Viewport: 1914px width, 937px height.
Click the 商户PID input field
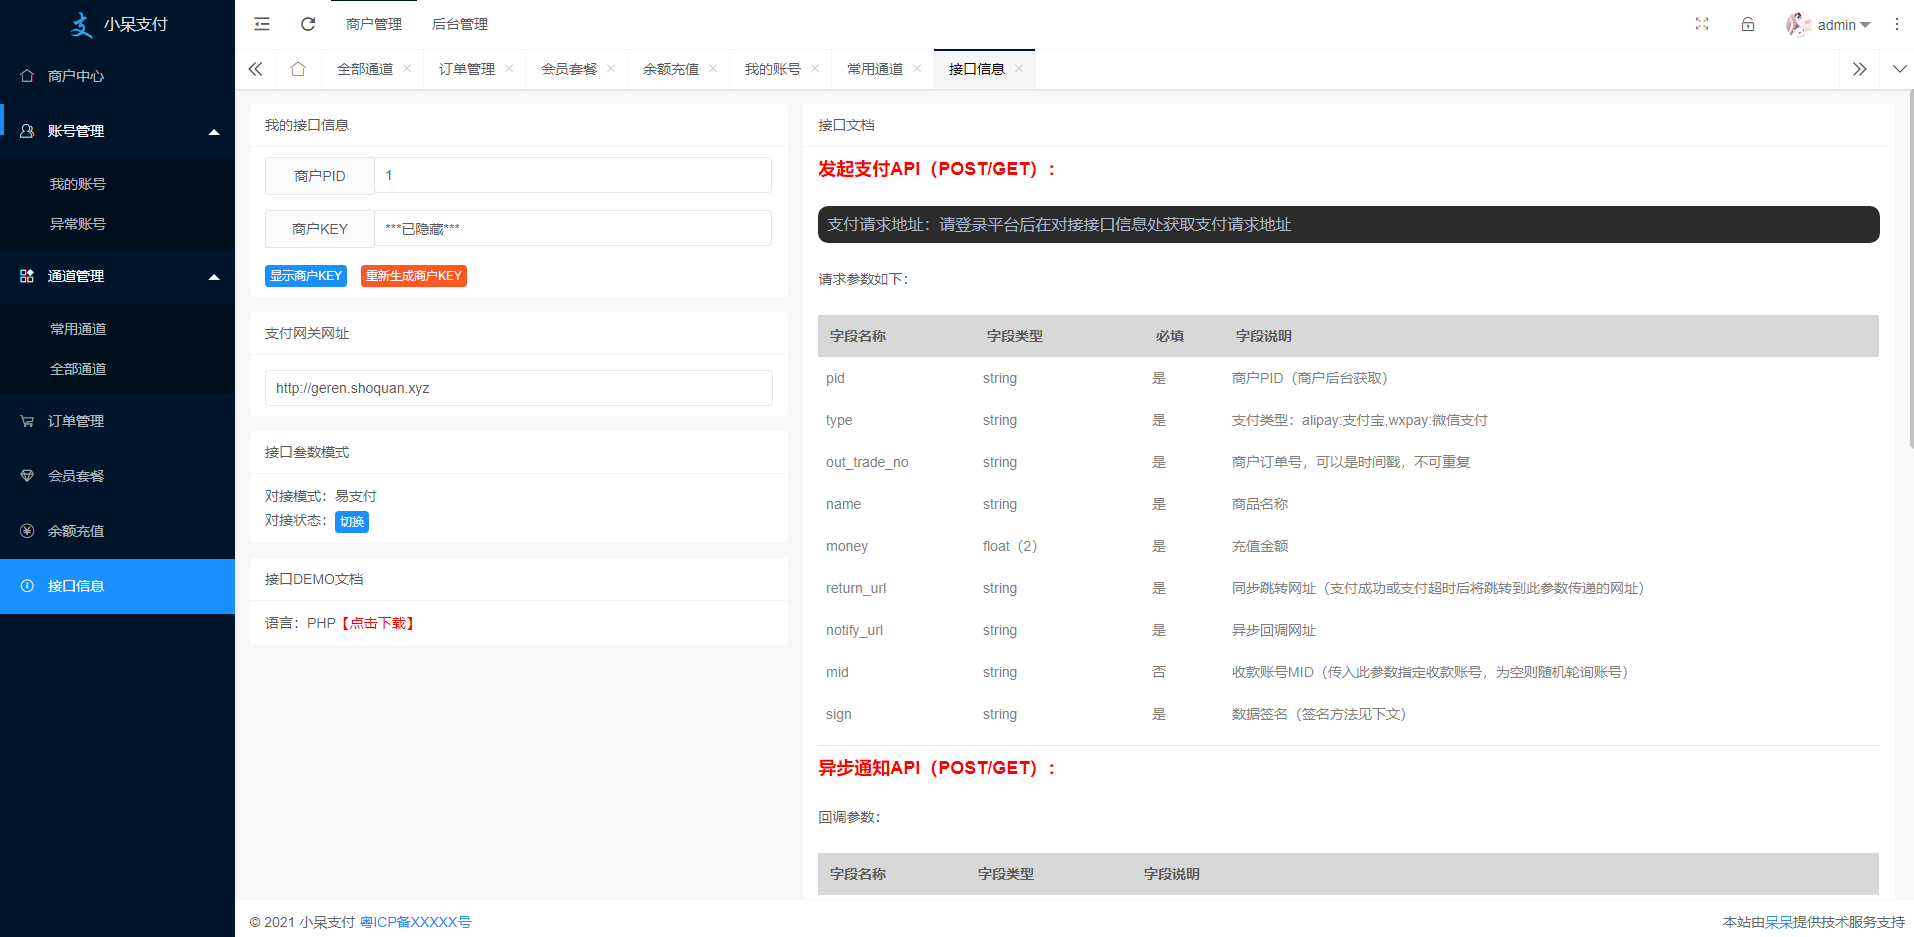pyautogui.click(x=573, y=175)
